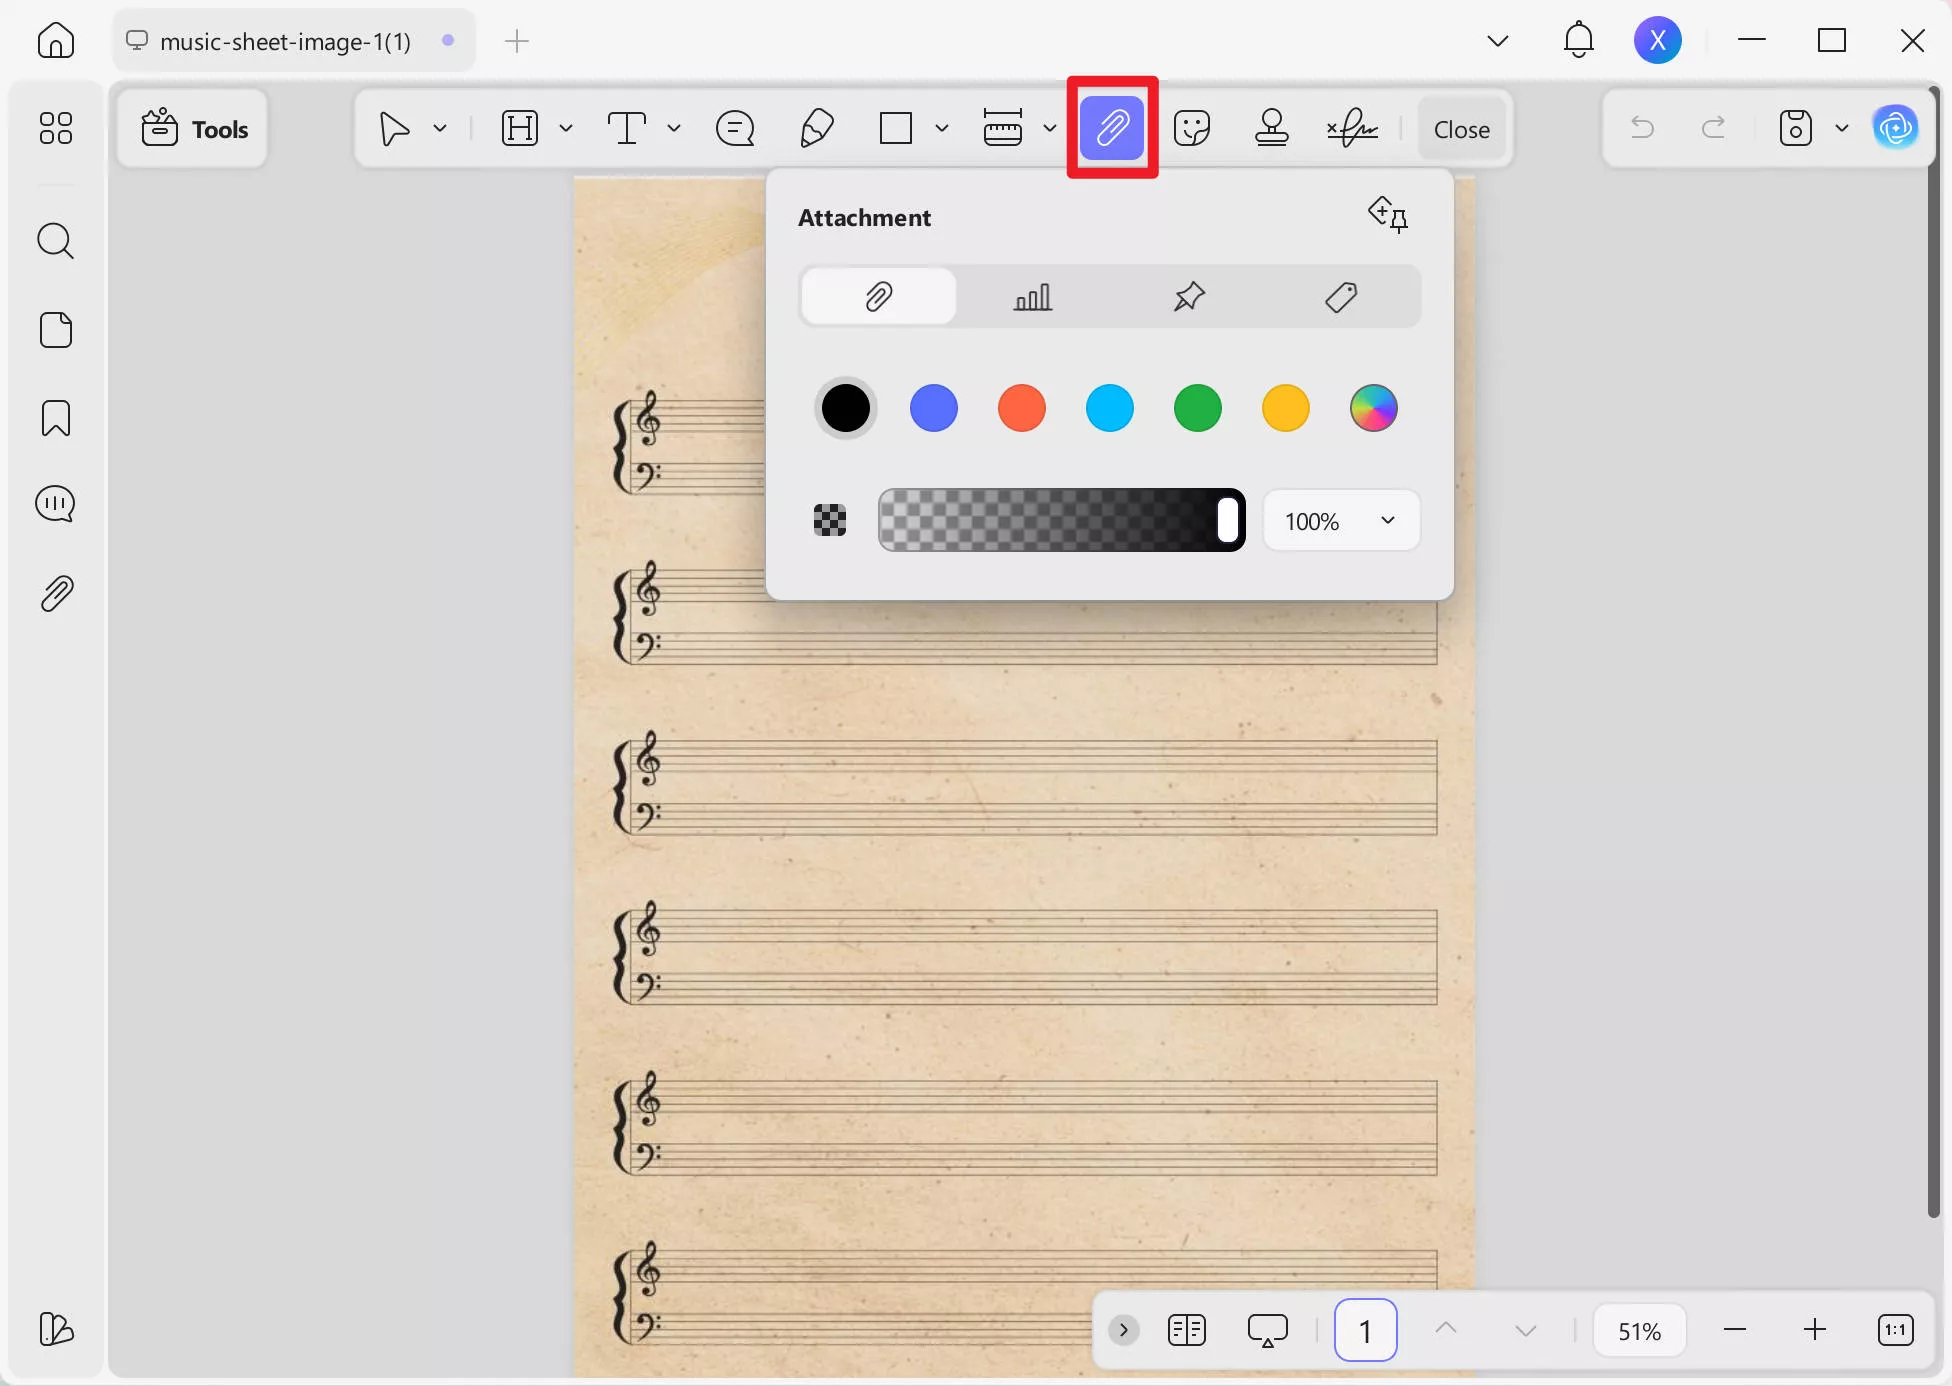Open the custom color wheel picker
Viewport: 1952px width, 1386px height.
(1374, 408)
